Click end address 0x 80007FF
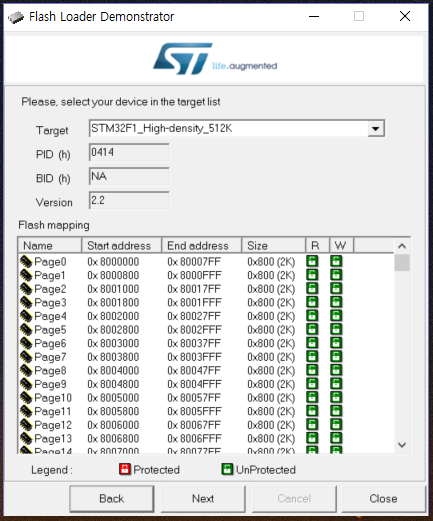This screenshot has height=521, width=433. coord(194,262)
